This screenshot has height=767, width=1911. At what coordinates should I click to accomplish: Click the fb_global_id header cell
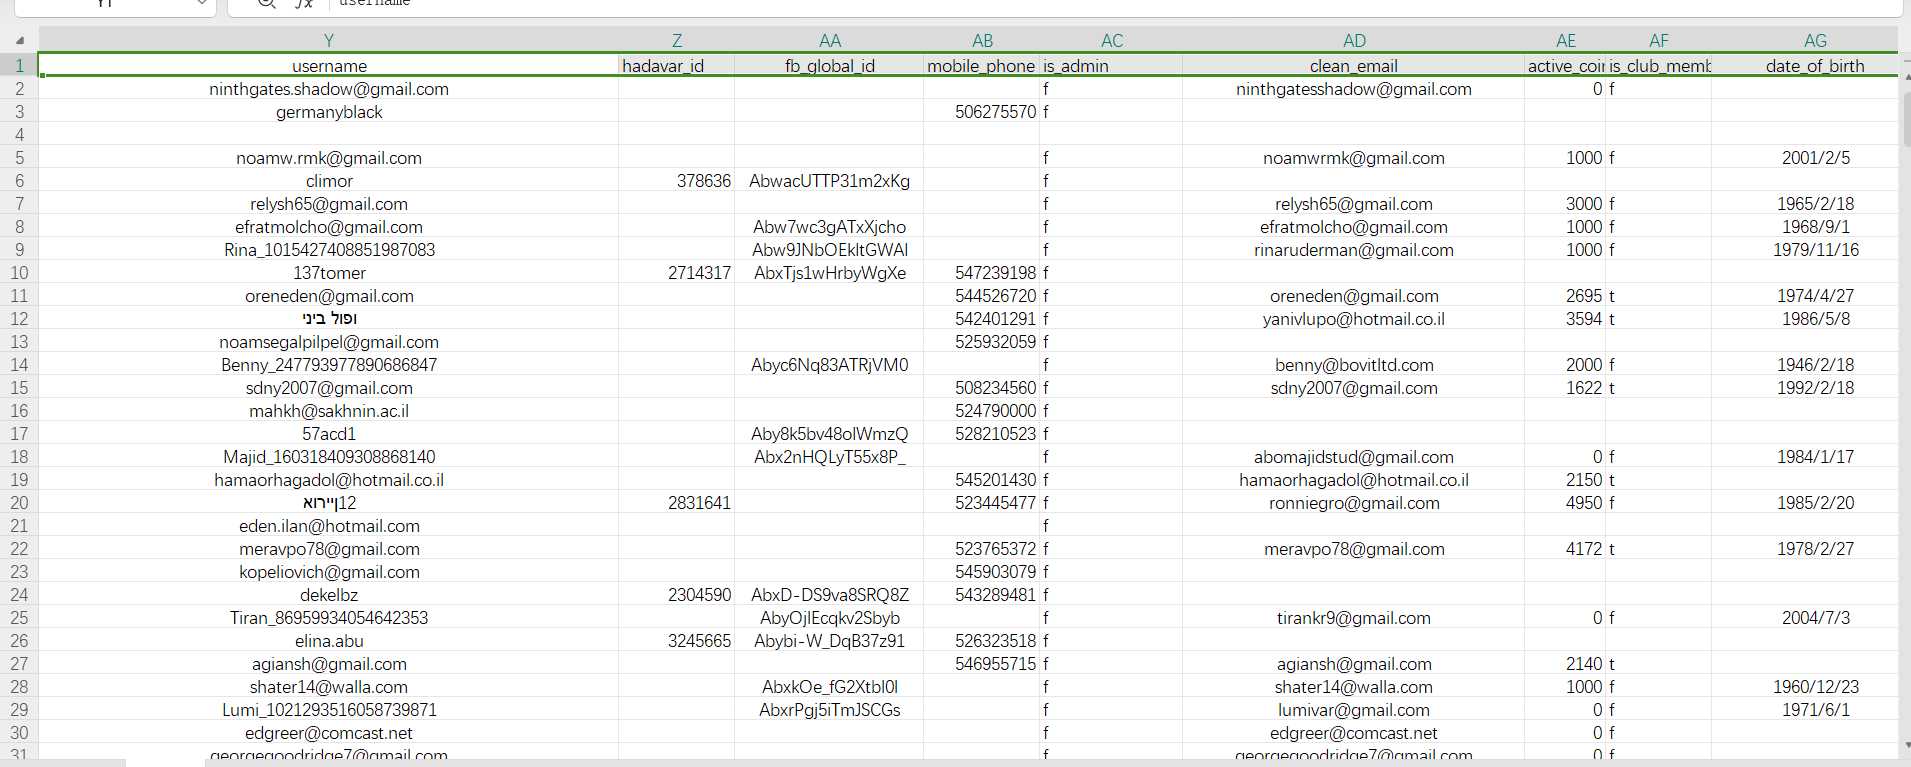point(830,66)
